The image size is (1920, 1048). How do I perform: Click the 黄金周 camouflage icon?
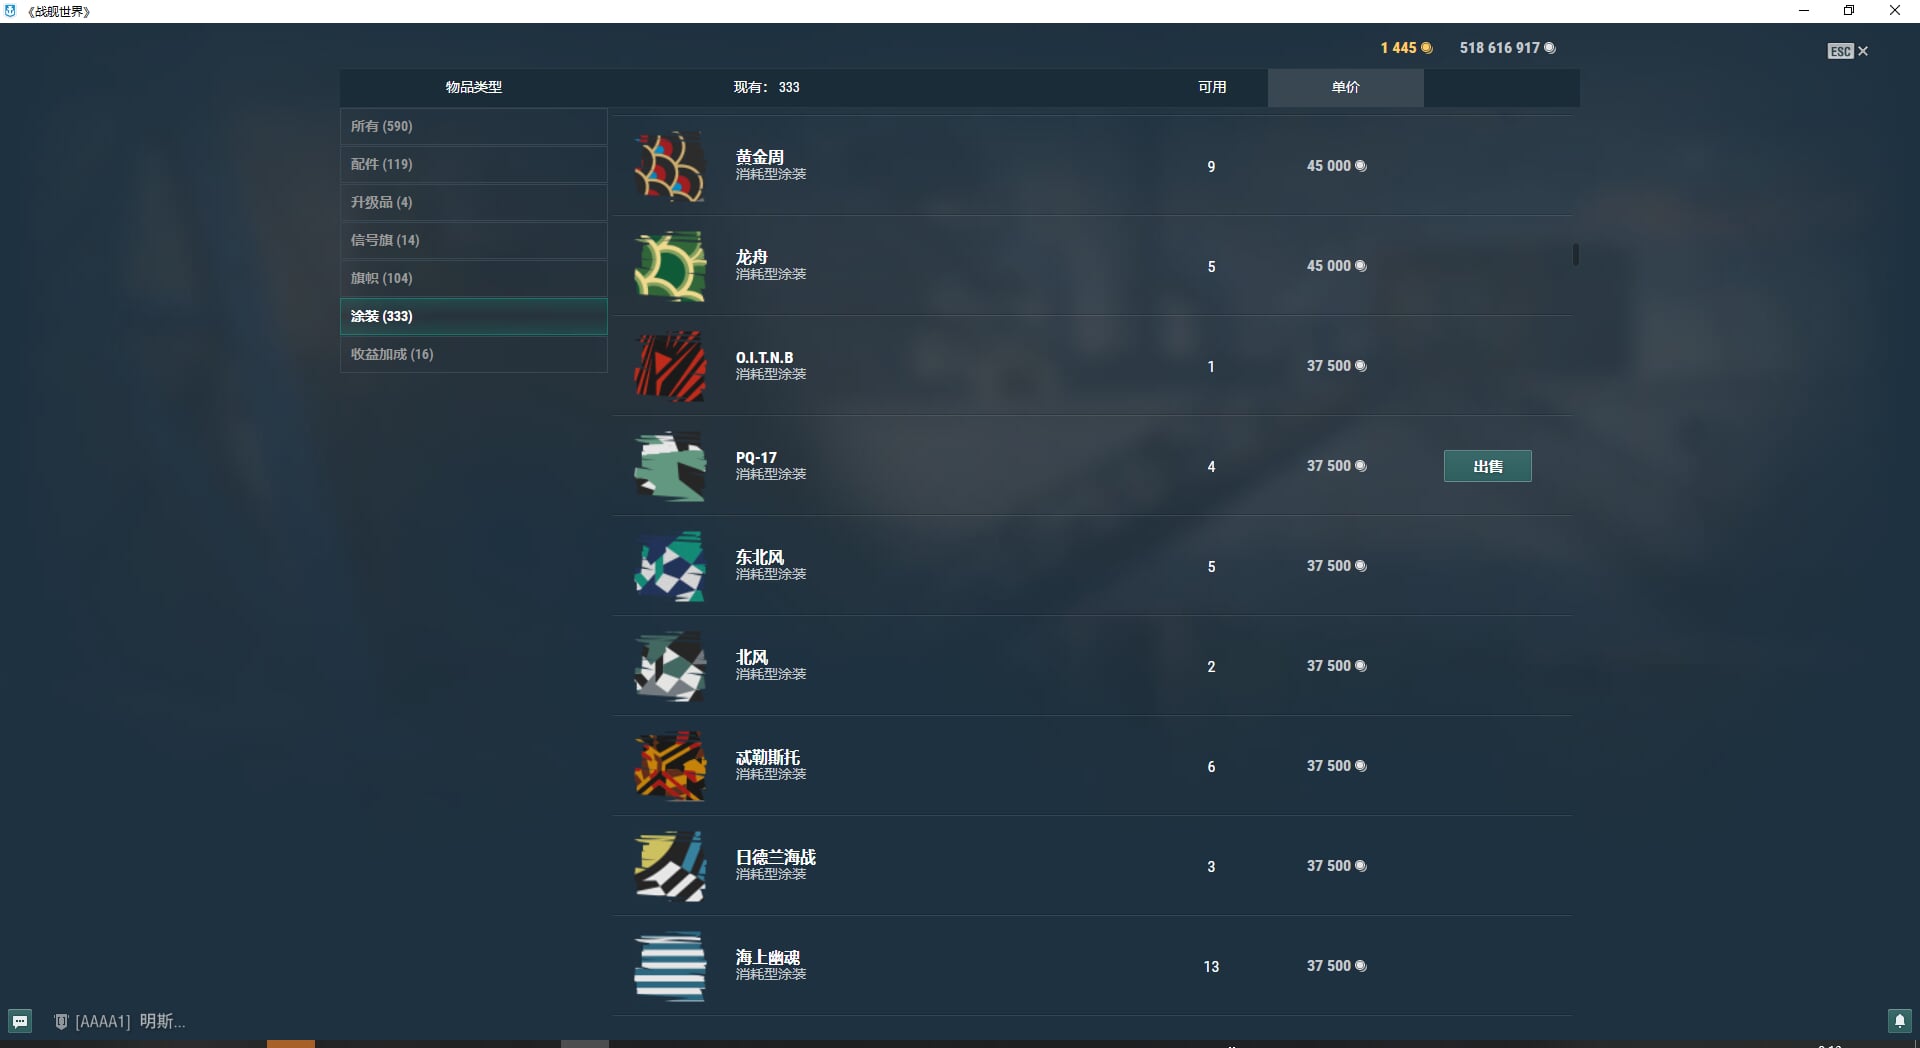[x=670, y=166]
